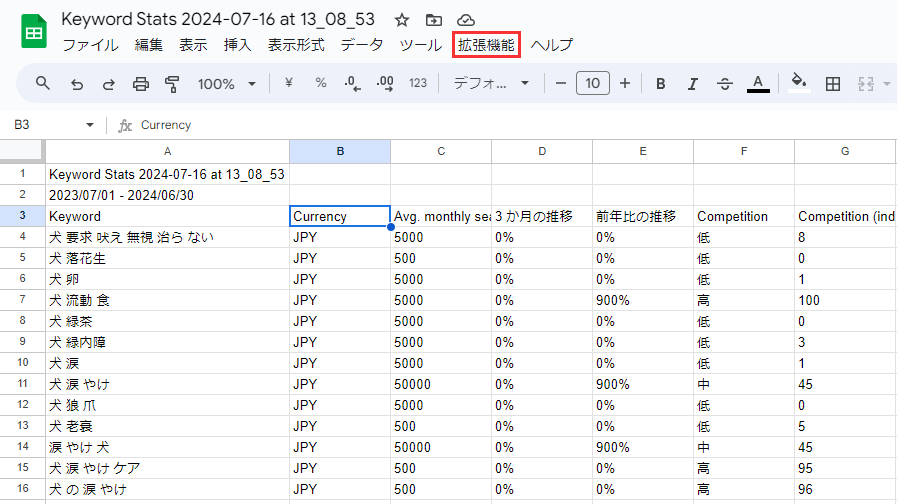
Task: Click the print icon
Action: (x=141, y=84)
